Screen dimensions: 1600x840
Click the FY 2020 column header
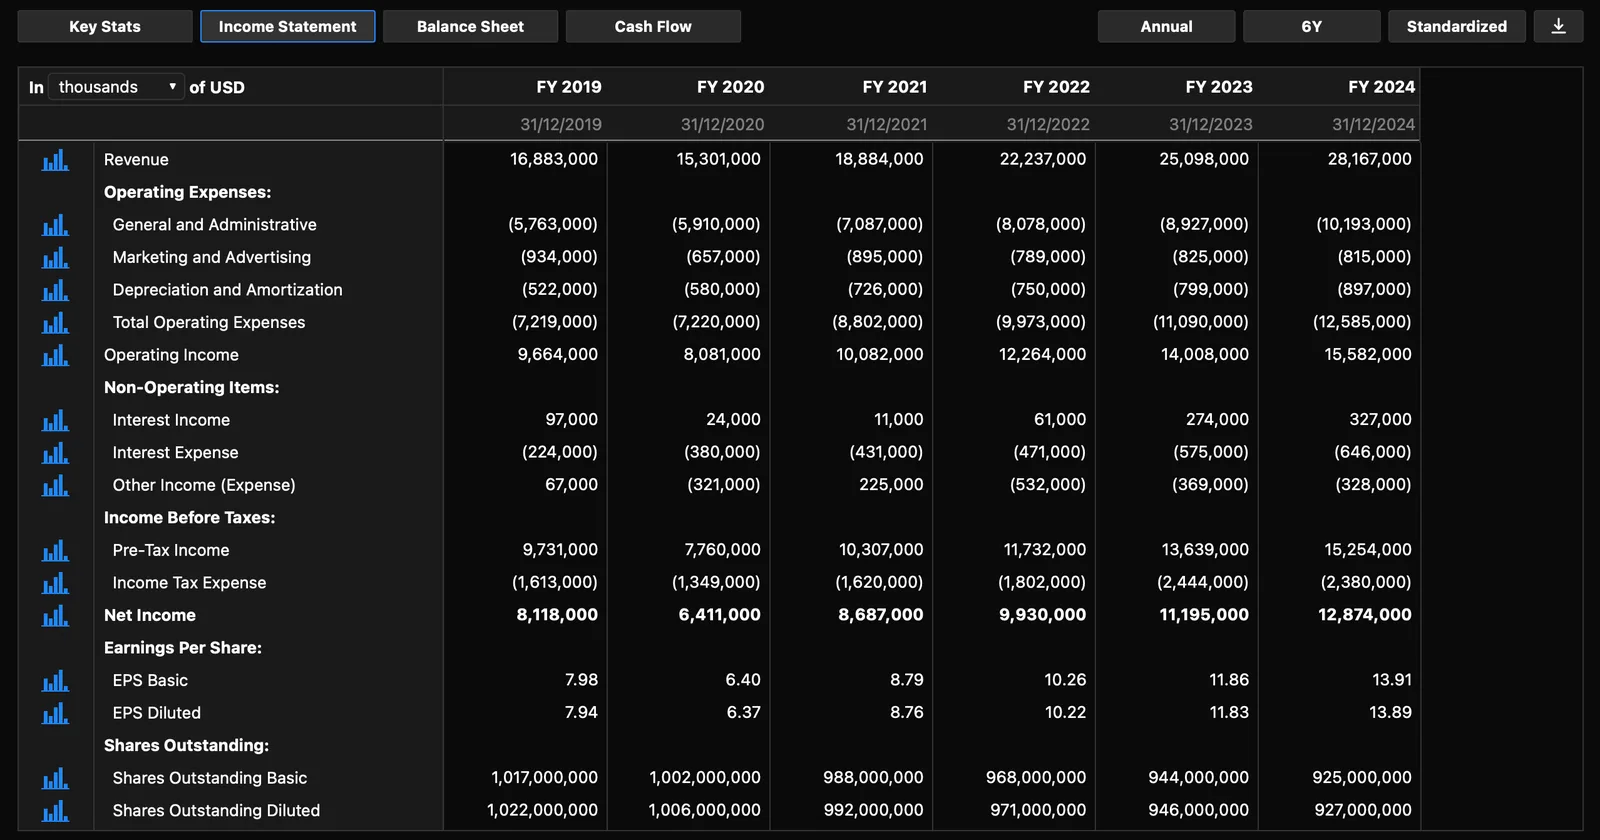(x=730, y=87)
